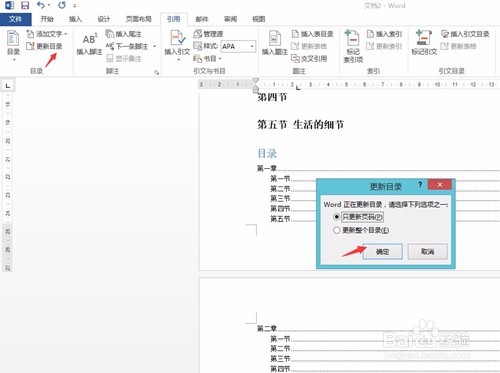Expand the Undo history dropdown arrow
The width and height of the screenshot is (500, 373).
(x=49, y=5)
